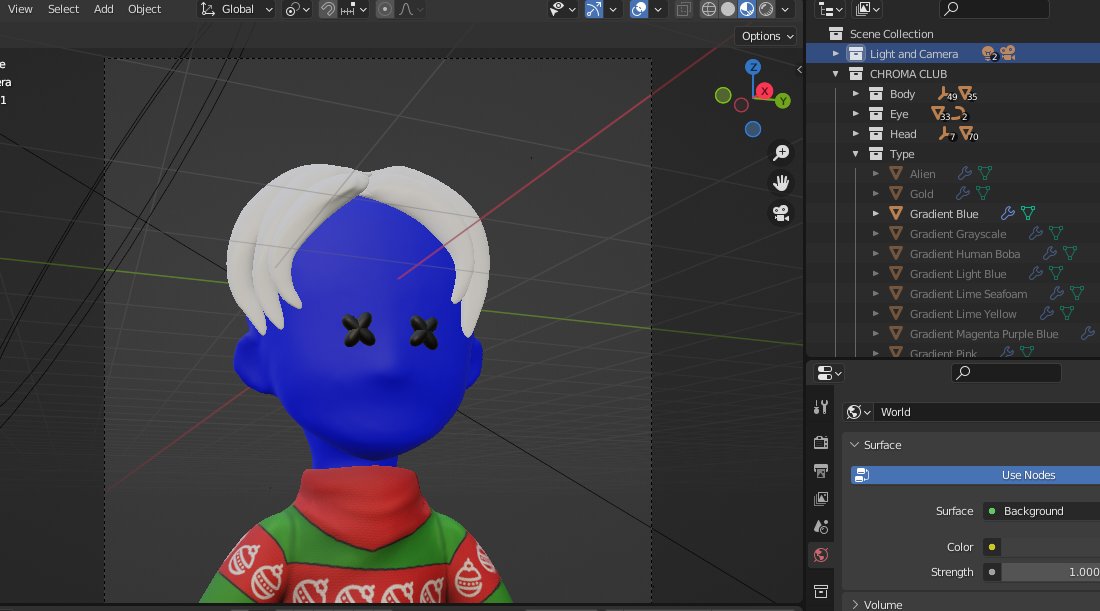The width and height of the screenshot is (1100, 611).
Task: Click the Gradient Blue mesh data icon
Action: (1028, 213)
